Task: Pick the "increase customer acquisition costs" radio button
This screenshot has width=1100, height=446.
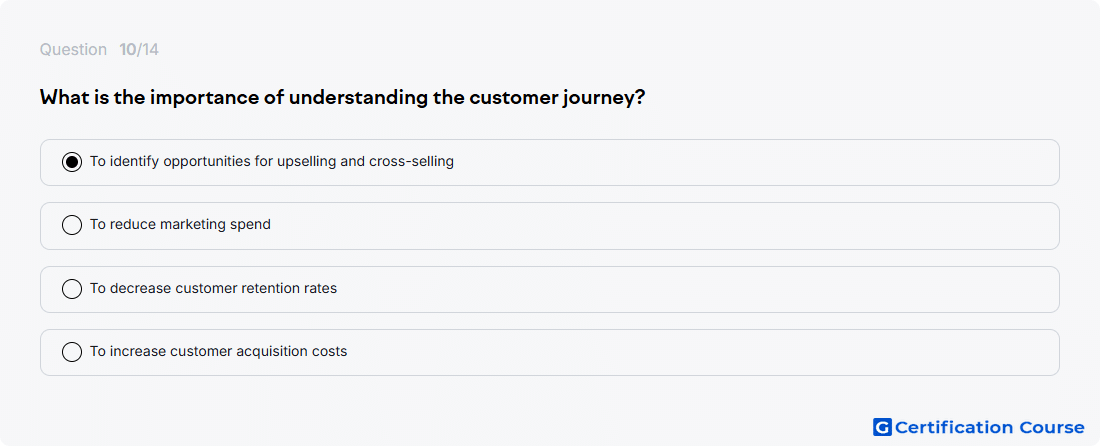Action: pos(72,352)
